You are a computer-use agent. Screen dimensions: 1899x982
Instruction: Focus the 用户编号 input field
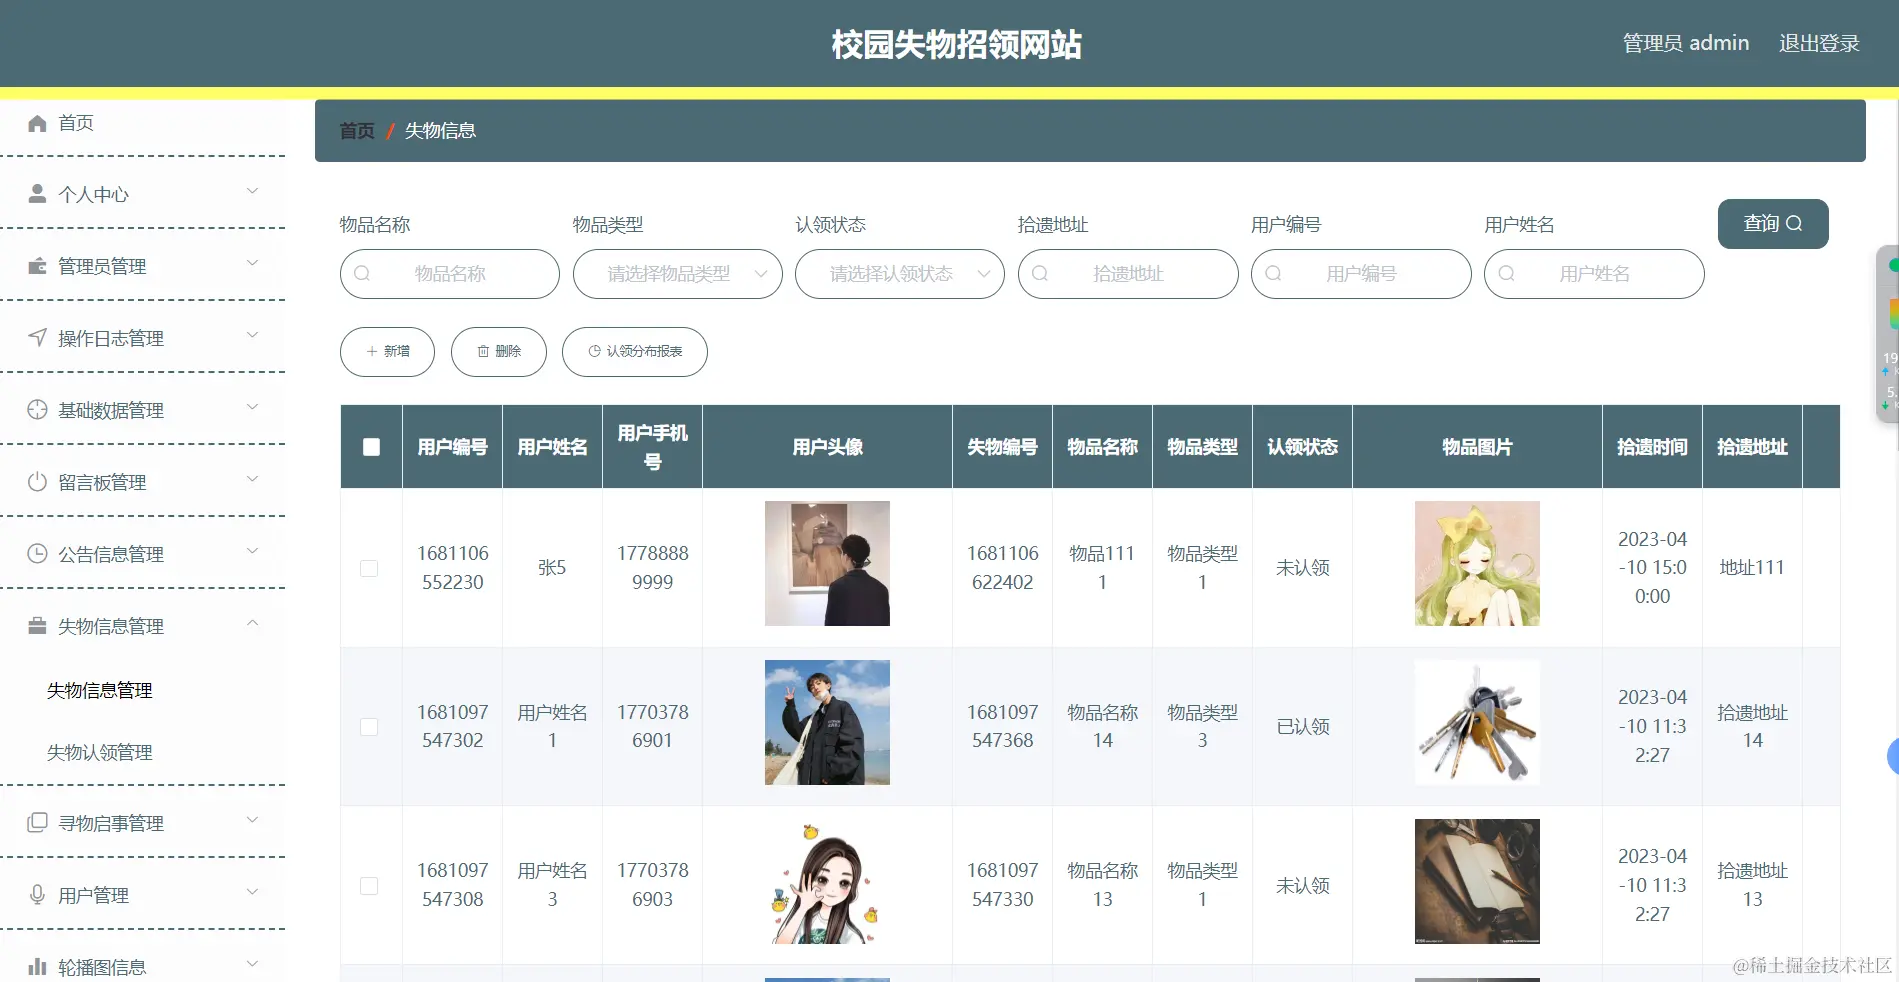point(1361,274)
